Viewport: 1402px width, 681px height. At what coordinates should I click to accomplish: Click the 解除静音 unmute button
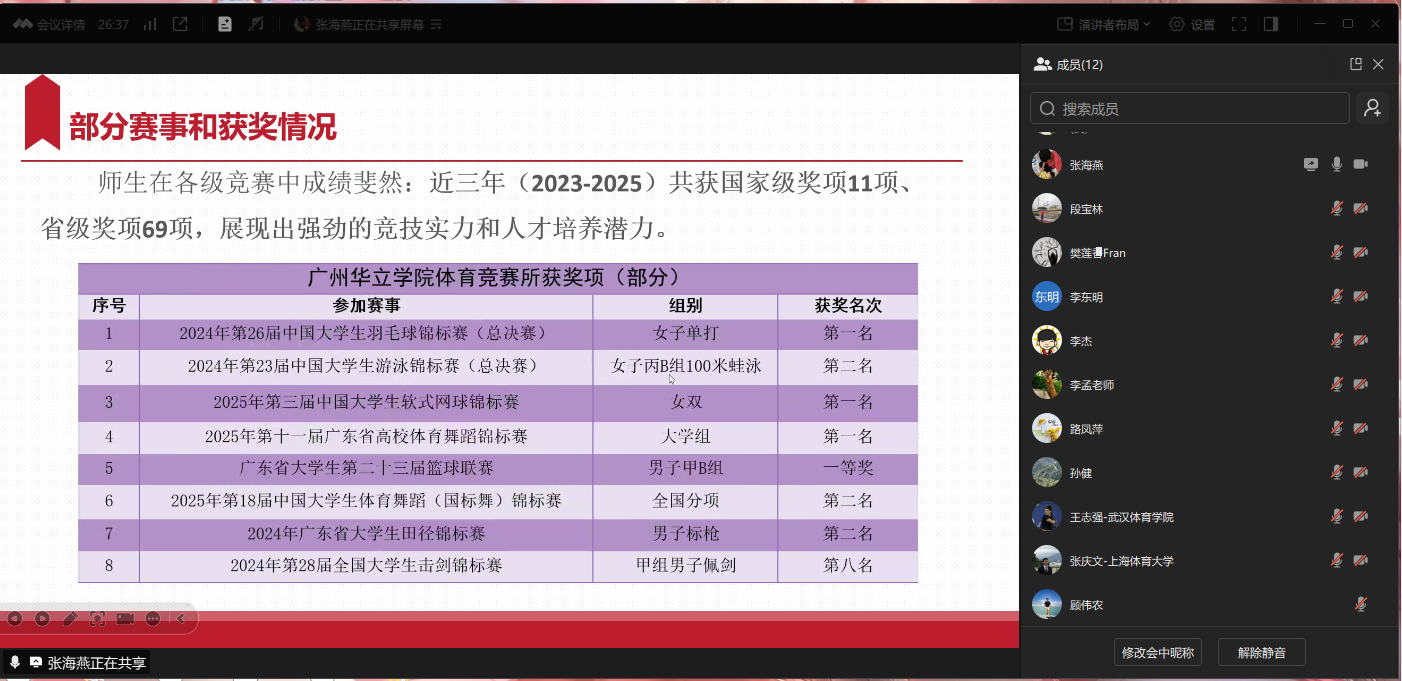[x=1262, y=653]
